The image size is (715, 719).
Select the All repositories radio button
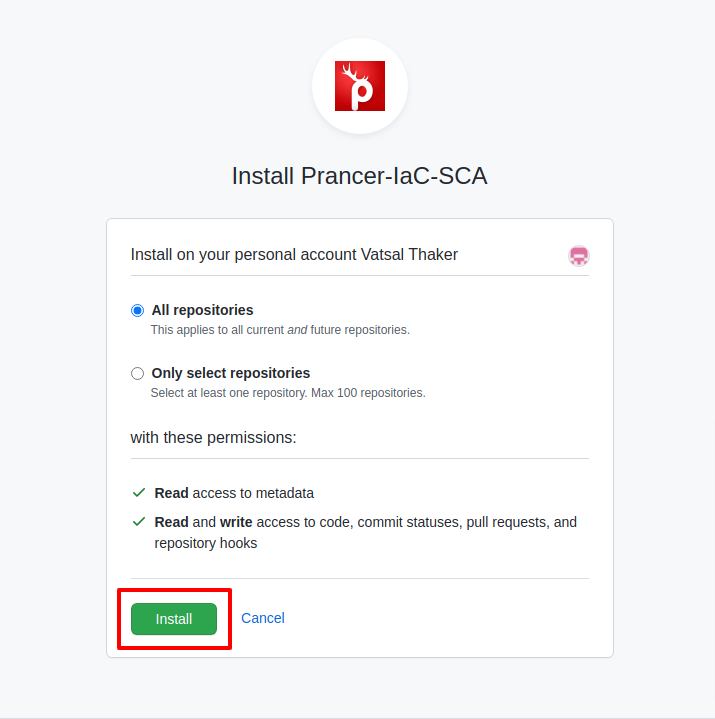click(x=138, y=310)
